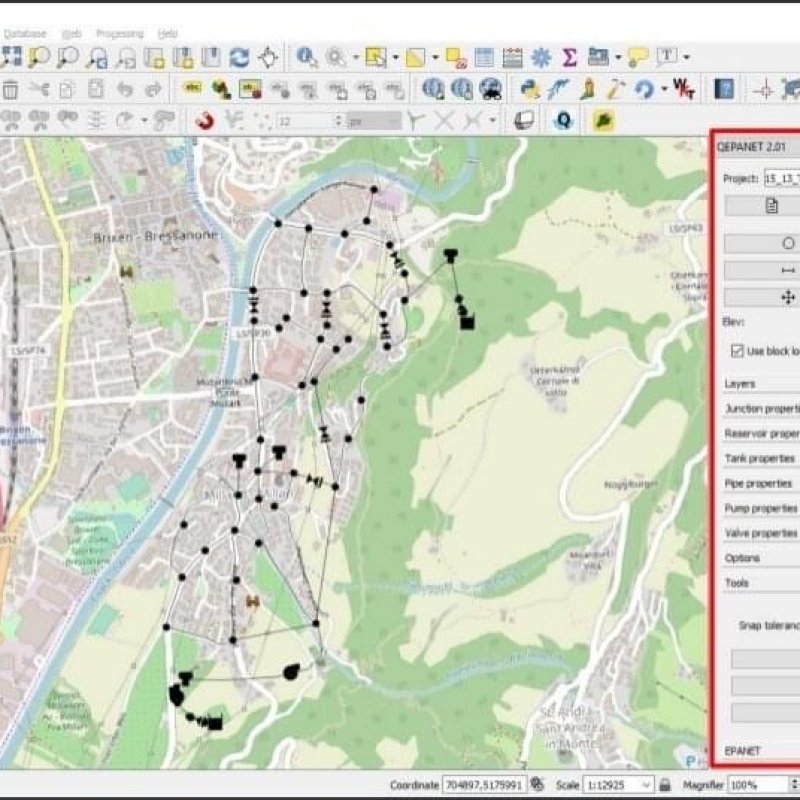
Task: Open the Processing menu
Action: tap(119, 33)
